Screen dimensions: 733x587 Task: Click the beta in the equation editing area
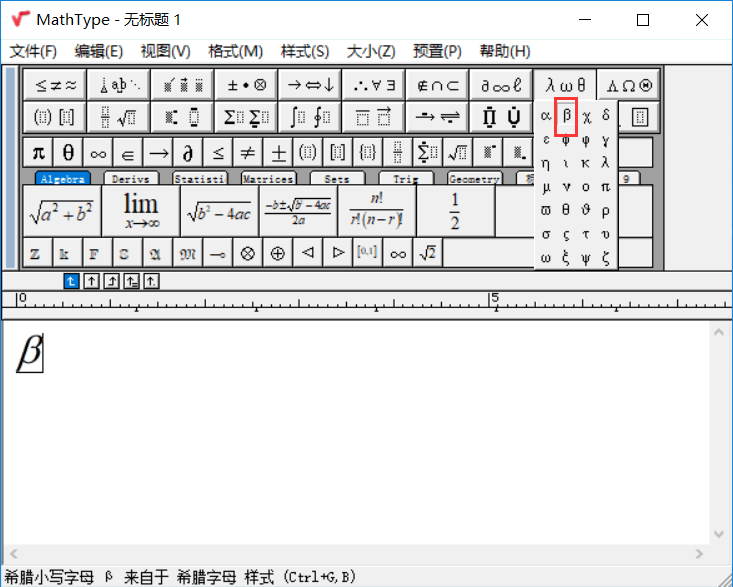[x=30, y=353]
